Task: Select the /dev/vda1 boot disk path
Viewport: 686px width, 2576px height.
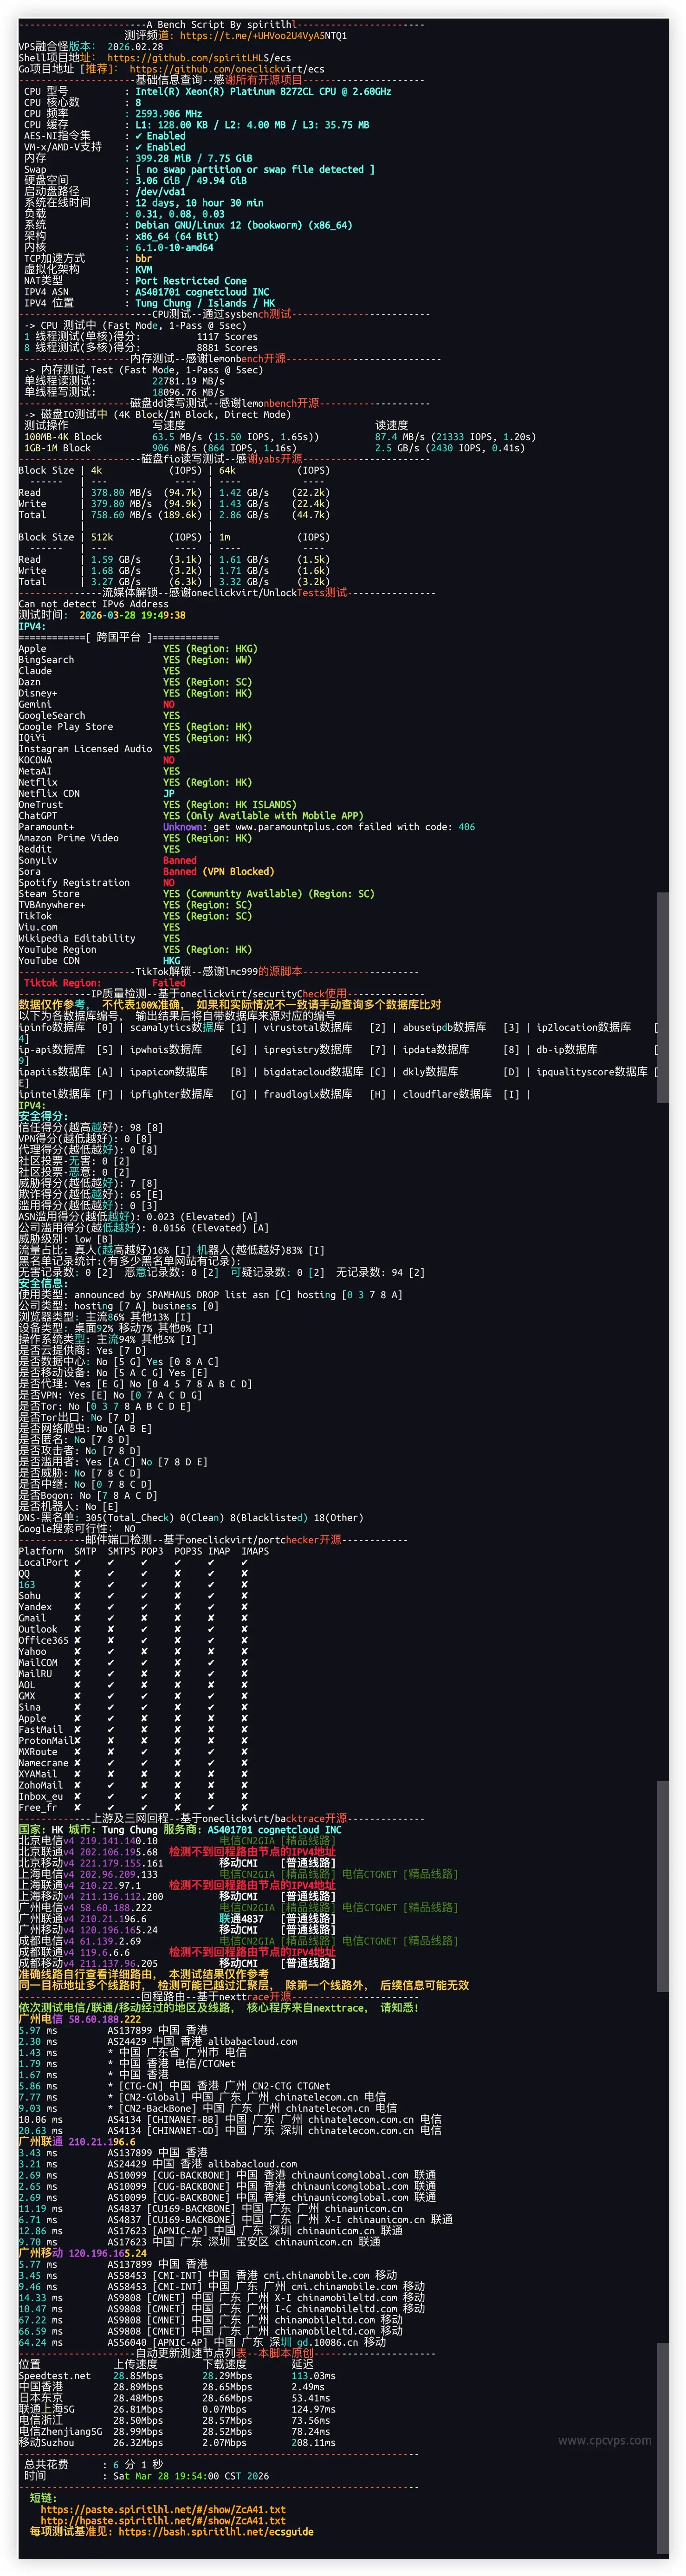Action: pyautogui.click(x=160, y=192)
